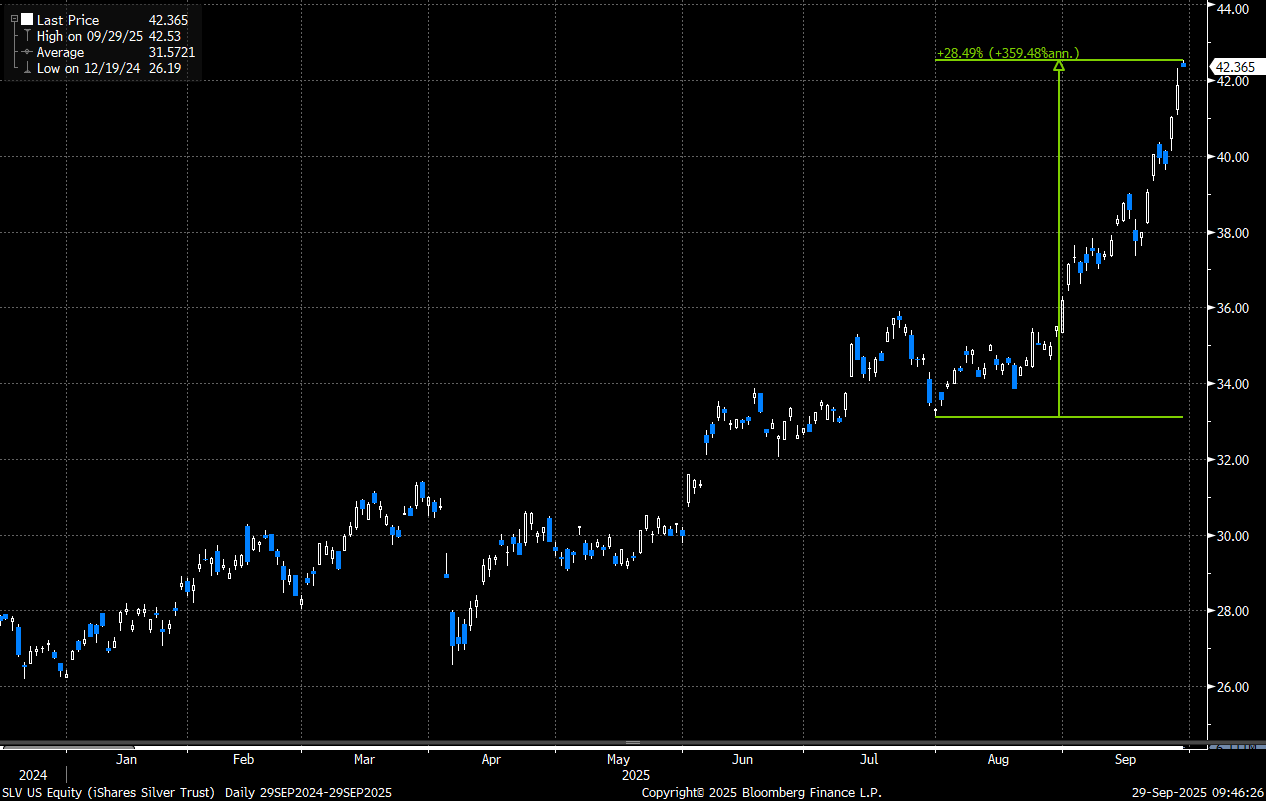Click the Average 31.5721 legend entry

click(x=115, y=52)
